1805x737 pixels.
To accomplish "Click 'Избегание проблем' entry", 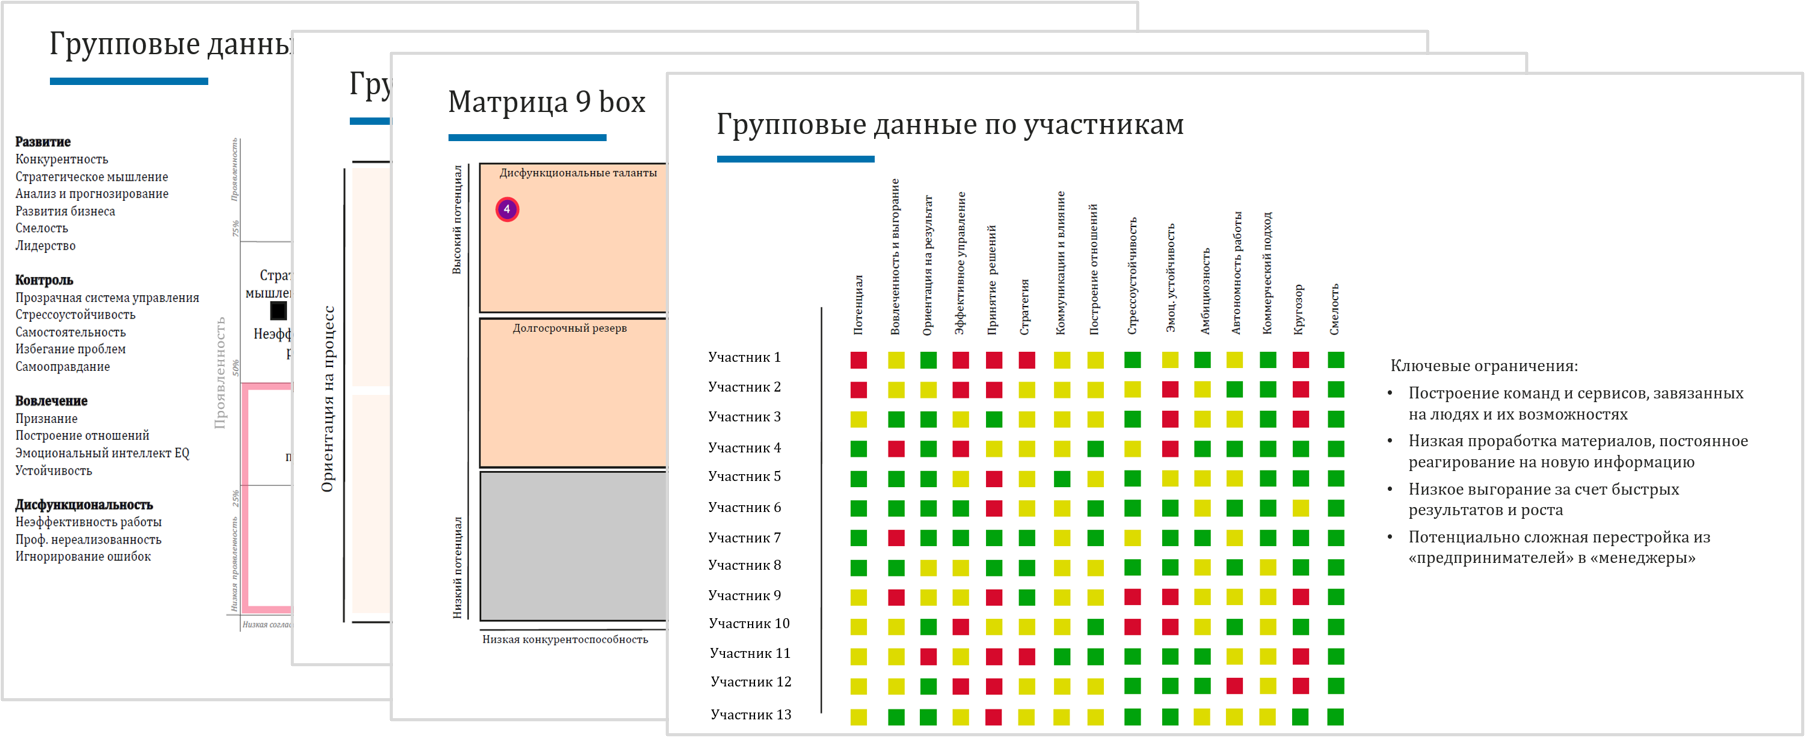I will coord(70,349).
